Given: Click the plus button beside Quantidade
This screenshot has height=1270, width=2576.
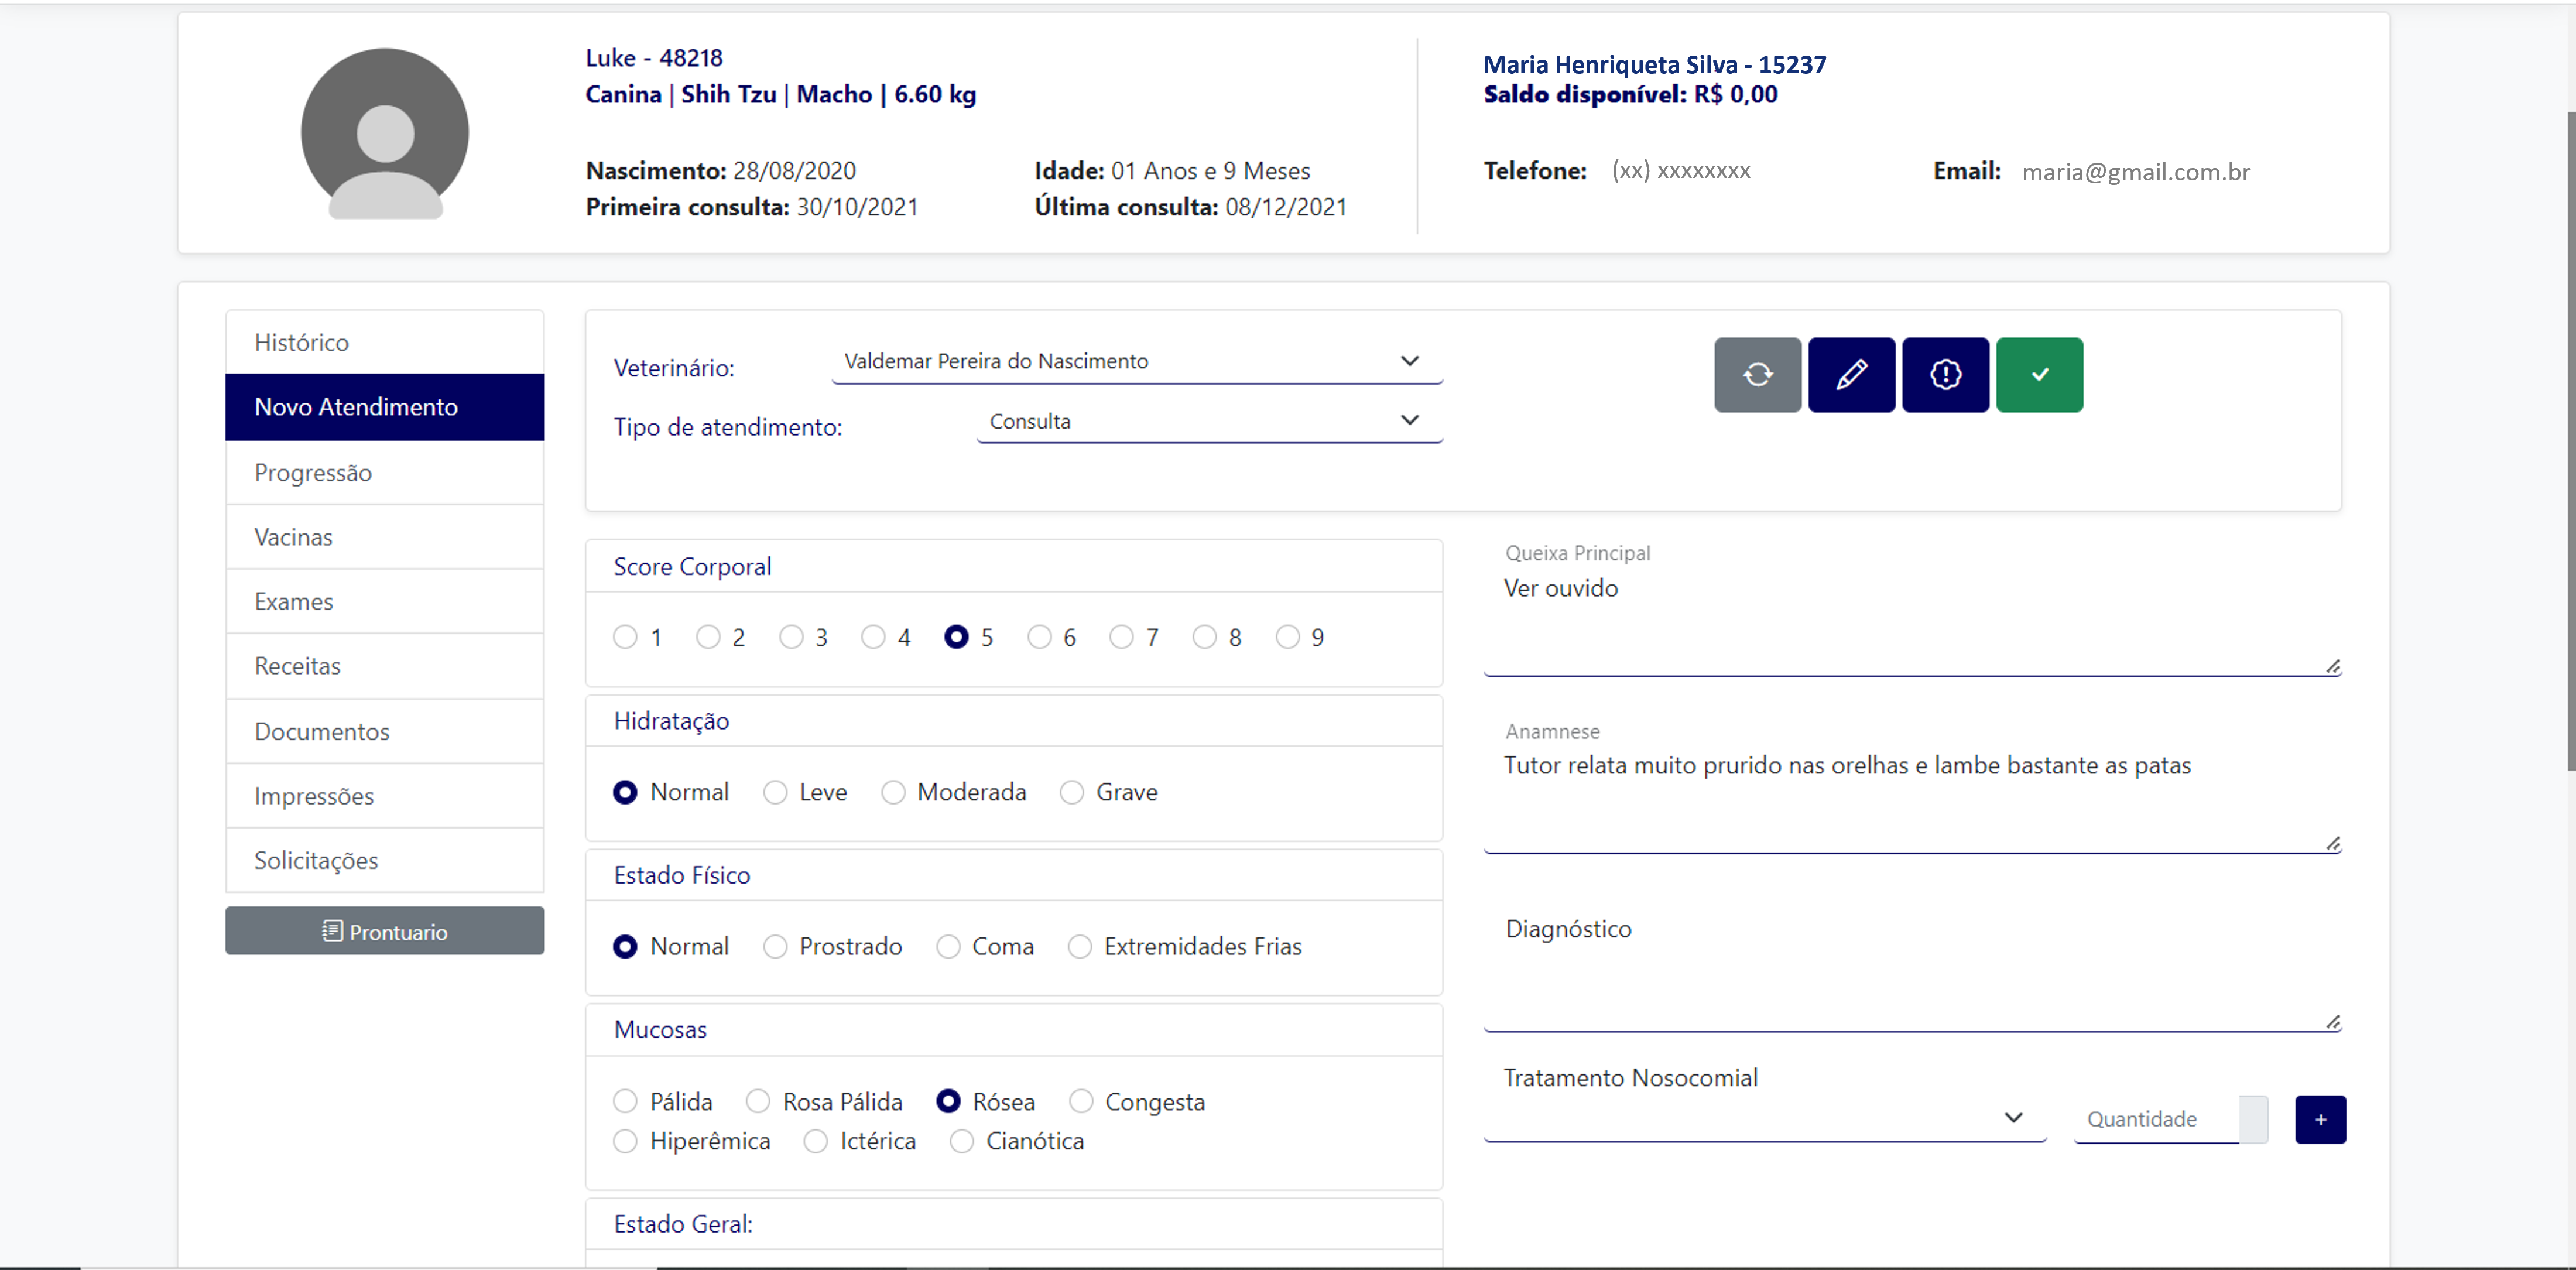Looking at the screenshot, I should (x=2320, y=1119).
